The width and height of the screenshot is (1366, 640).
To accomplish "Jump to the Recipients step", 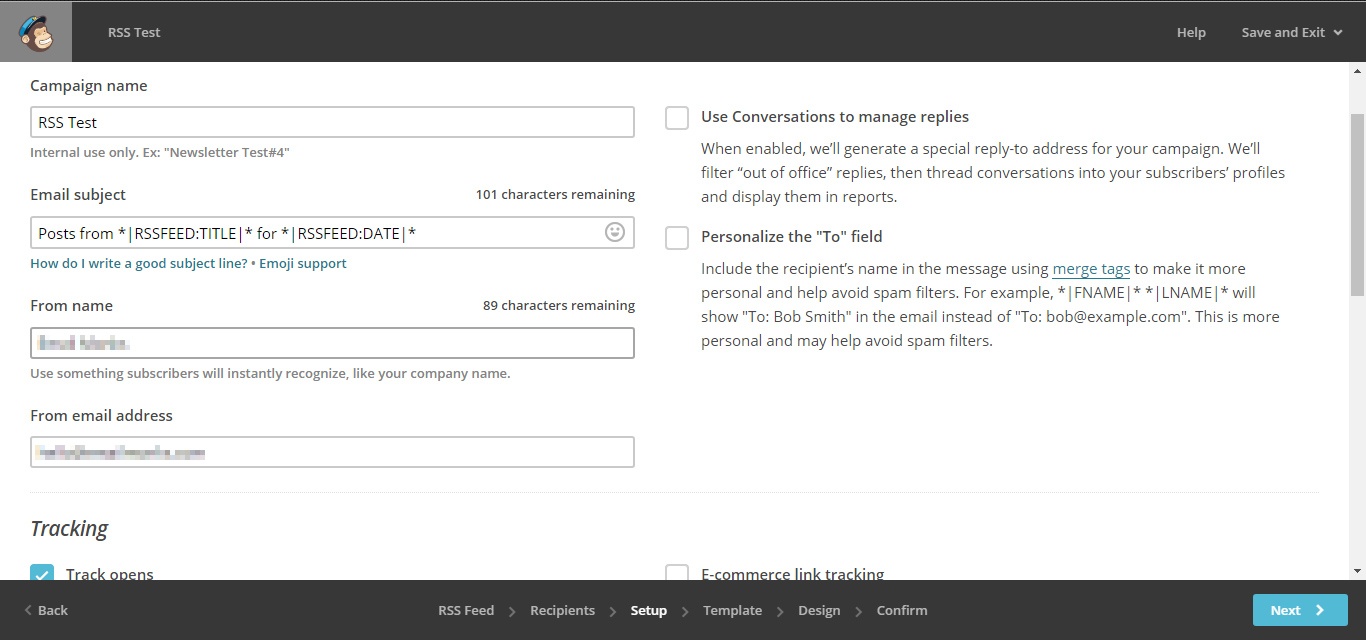I will click(x=562, y=610).
